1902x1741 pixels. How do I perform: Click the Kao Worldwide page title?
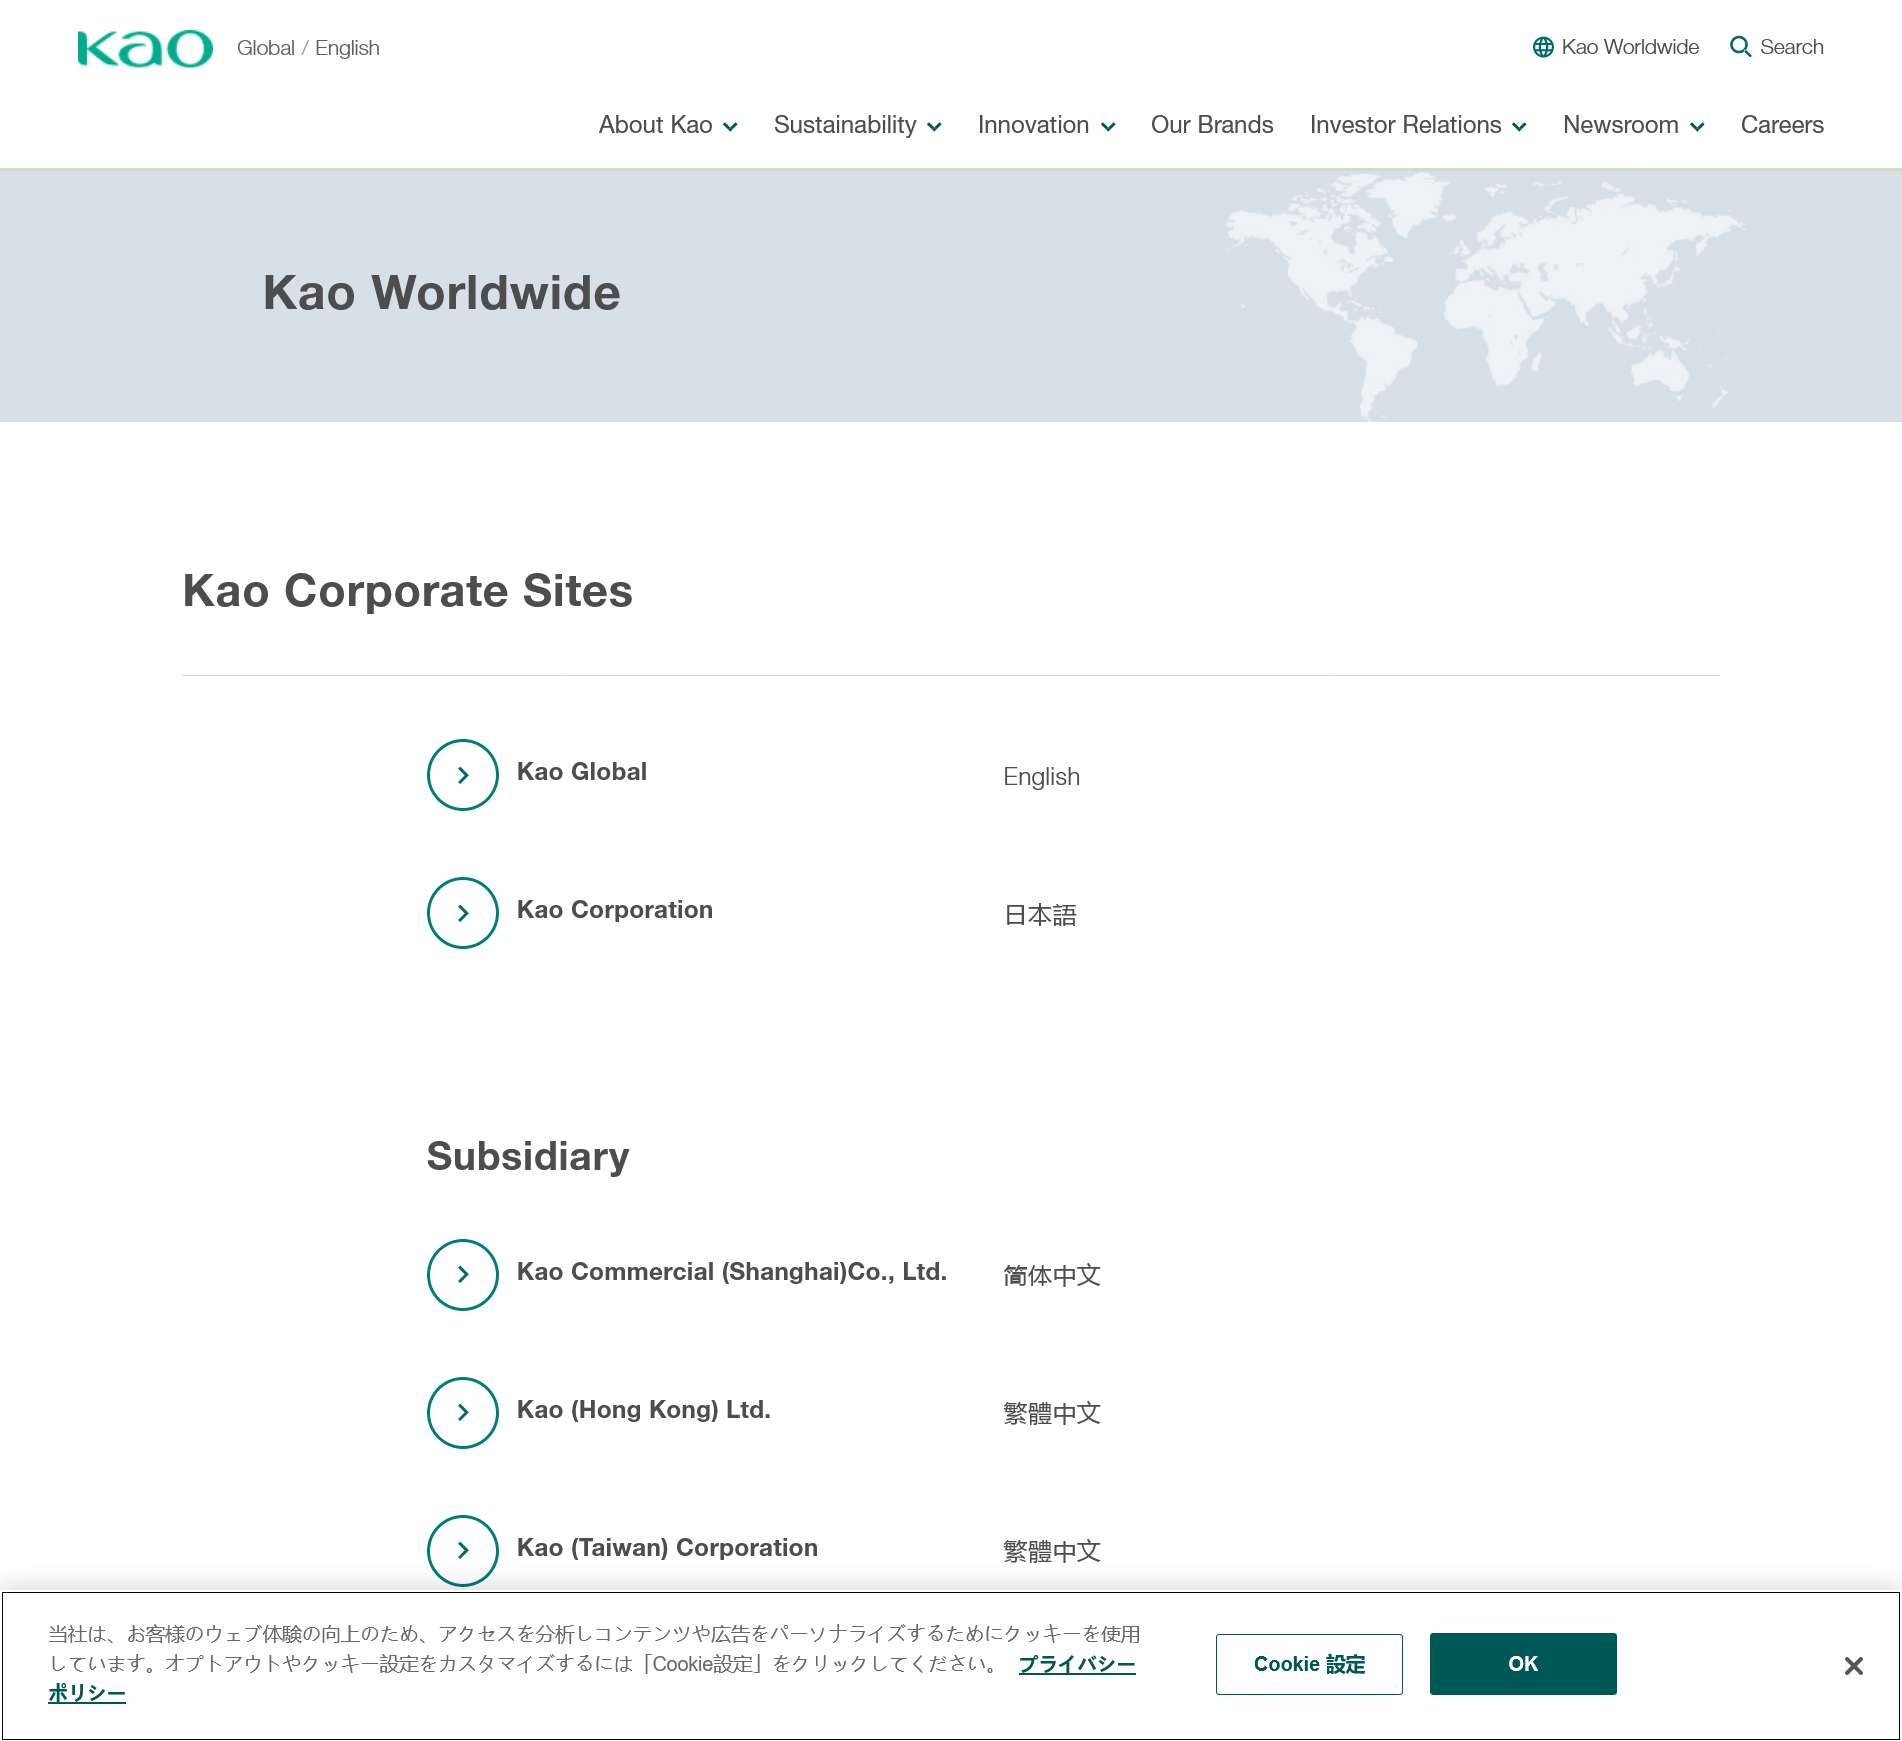tap(441, 293)
